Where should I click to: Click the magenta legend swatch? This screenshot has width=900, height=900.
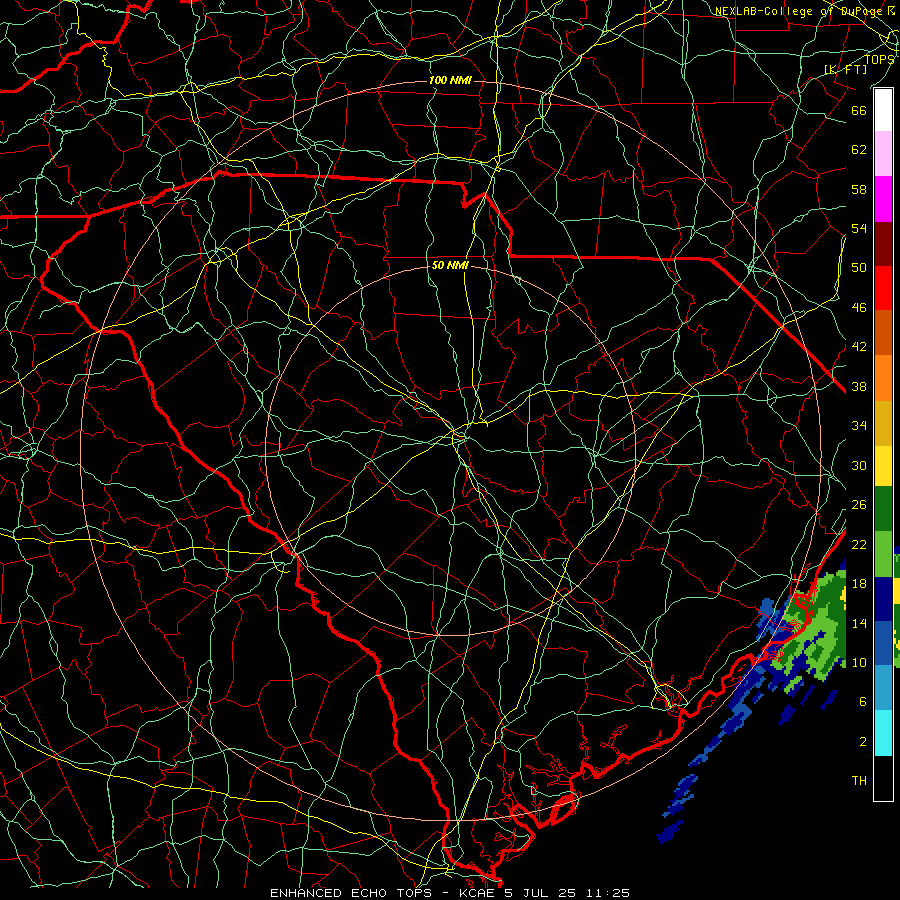point(883,199)
